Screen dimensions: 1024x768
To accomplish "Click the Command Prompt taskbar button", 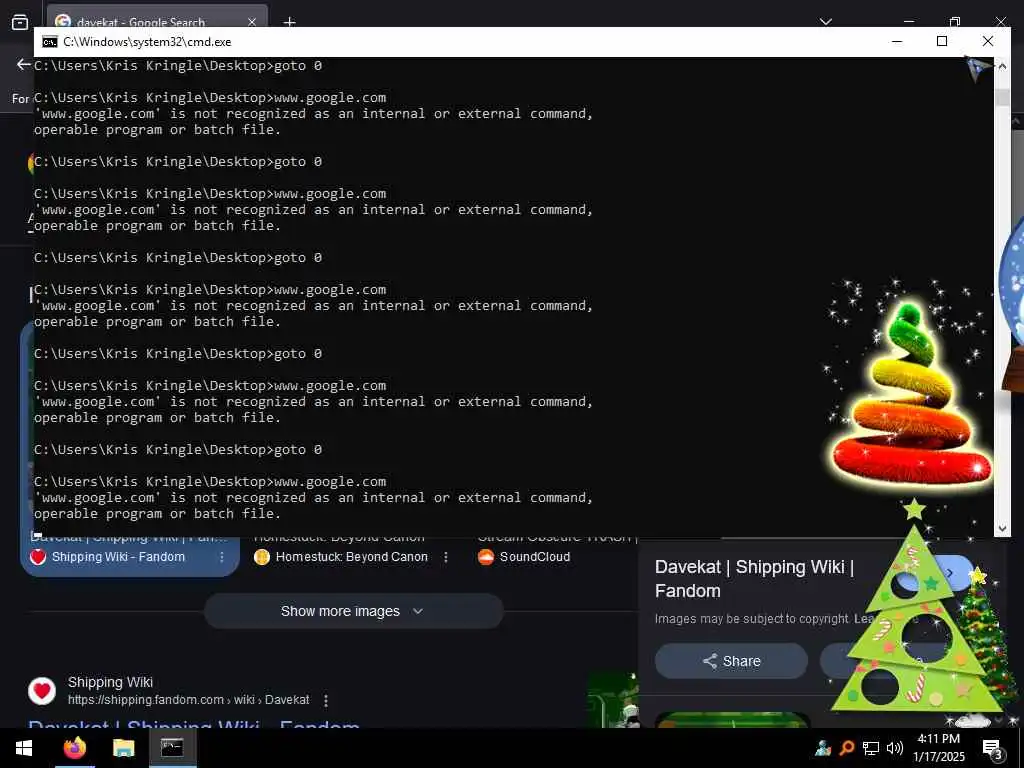I will coord(172,748).
